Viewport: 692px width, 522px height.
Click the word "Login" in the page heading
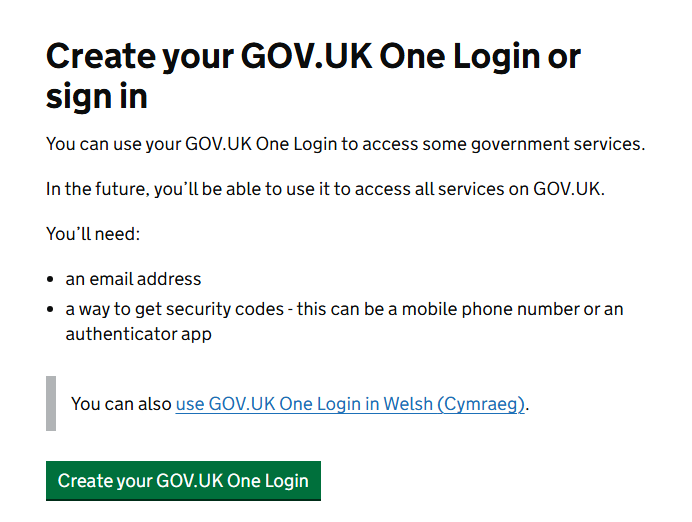[482, 56]
